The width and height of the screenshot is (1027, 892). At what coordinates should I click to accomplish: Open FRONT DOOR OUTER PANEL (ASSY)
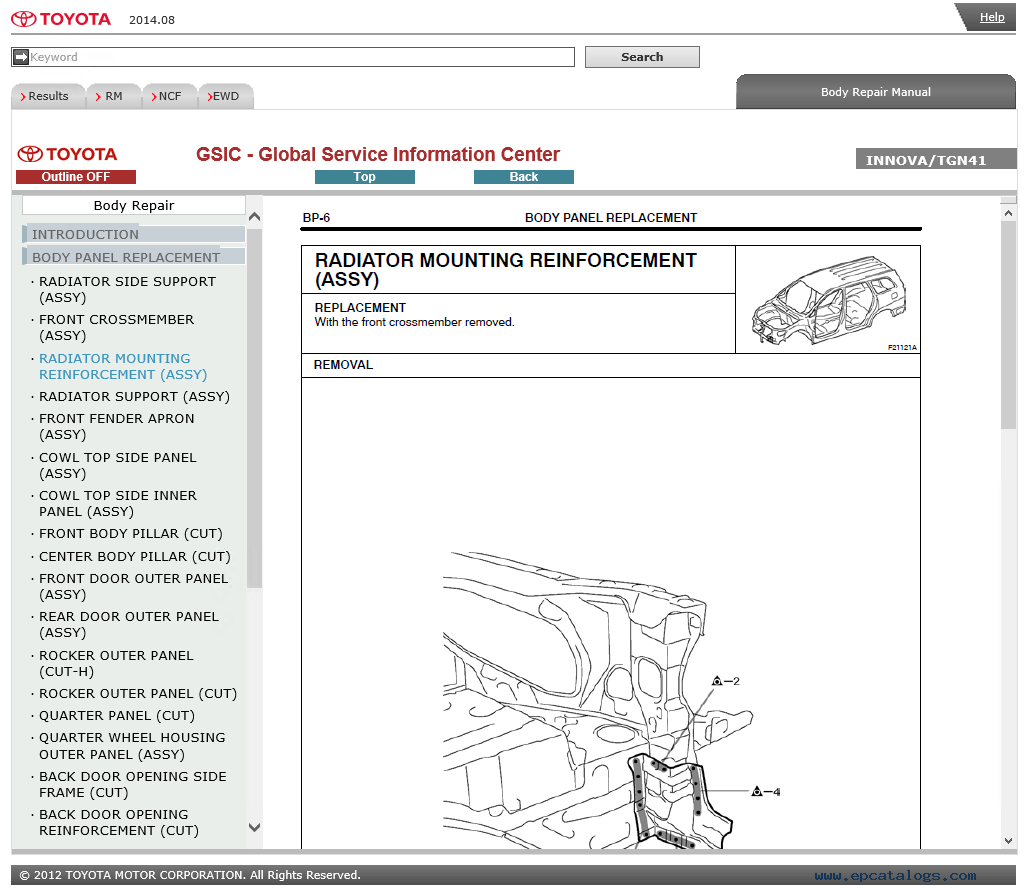[x=134, y=586]
